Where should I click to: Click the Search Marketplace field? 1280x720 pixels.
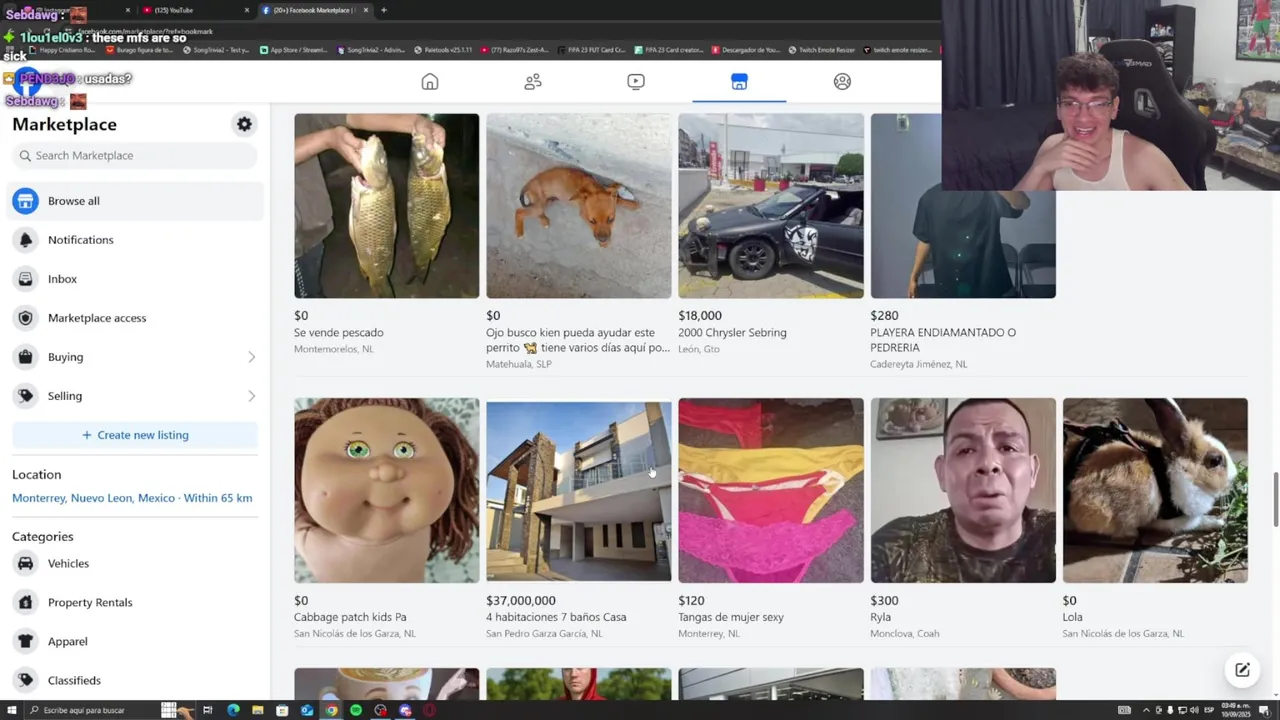(x=135, y=155)
